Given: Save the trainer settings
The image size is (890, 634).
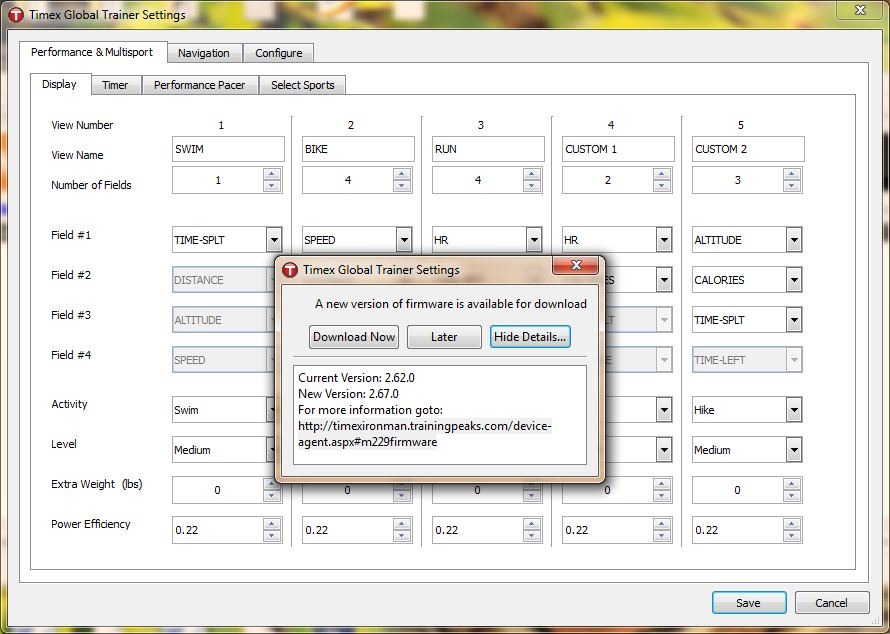Looking at the screenshot, I should coord(749,603).
